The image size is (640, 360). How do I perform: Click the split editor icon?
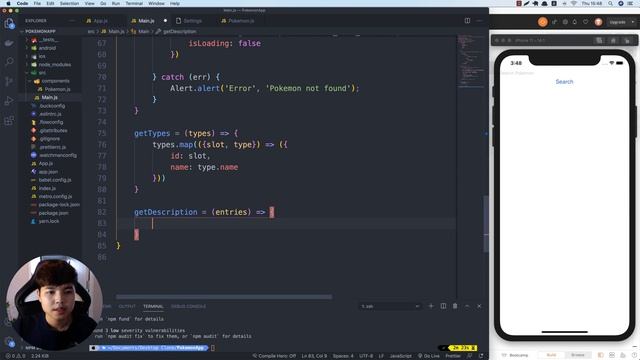467,20
